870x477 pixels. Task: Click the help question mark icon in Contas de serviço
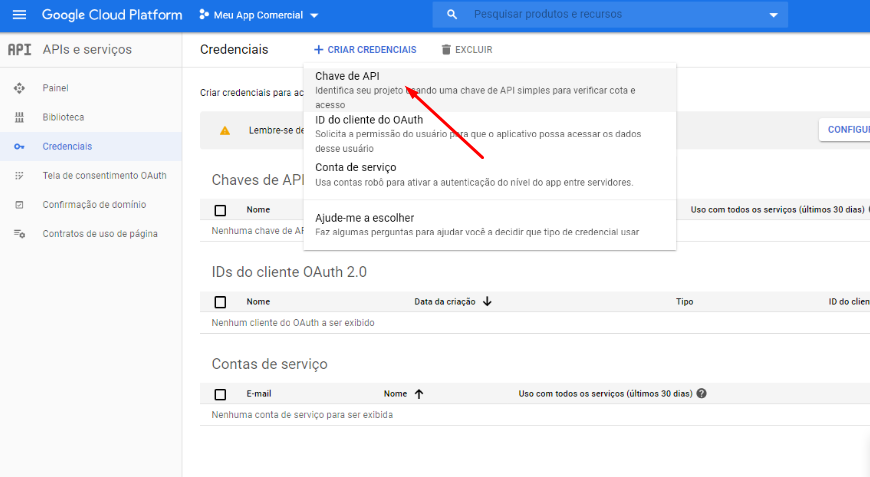point(701,393)
